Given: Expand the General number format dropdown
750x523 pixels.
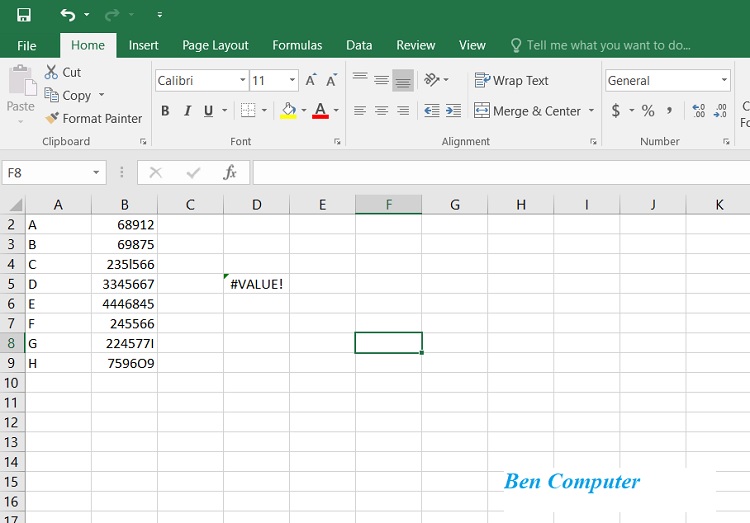Looking at the screenshot, I should pos(724,81).
